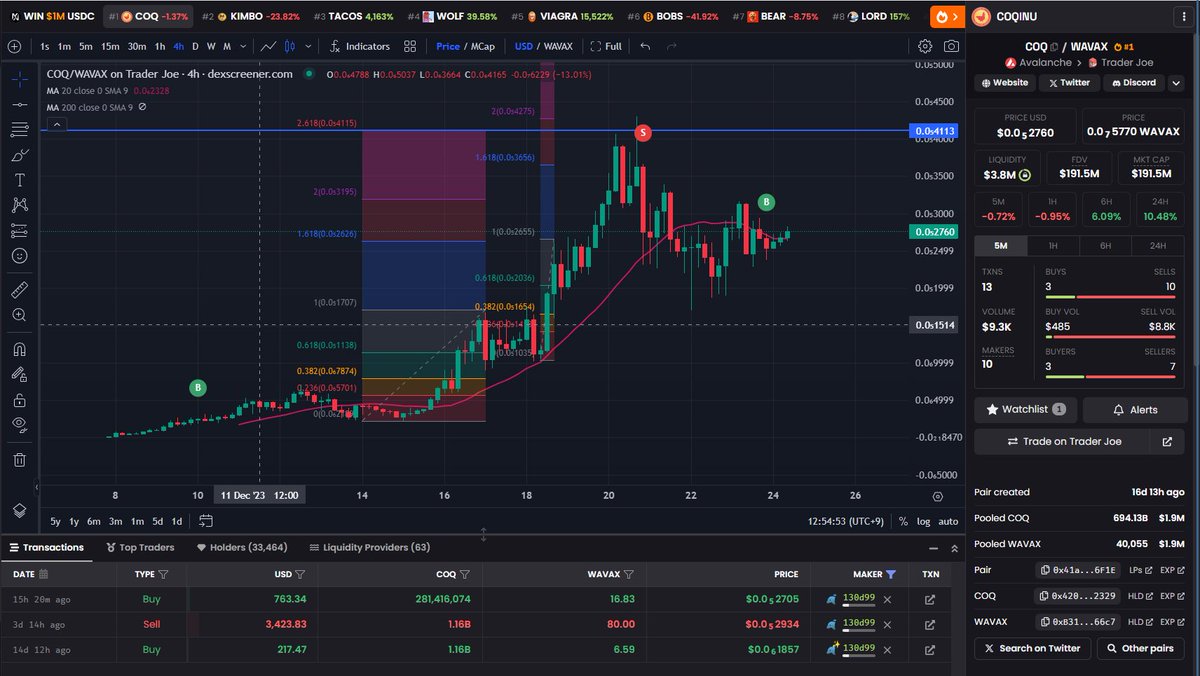The width and height of the screenshot is (1200, 676).
Task: Select the ruler measure tool
Action: pos(19,290)
